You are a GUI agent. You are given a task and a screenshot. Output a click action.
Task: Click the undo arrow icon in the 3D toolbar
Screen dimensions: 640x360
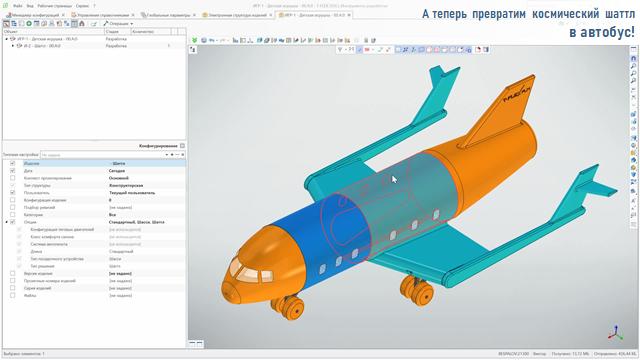211,40
